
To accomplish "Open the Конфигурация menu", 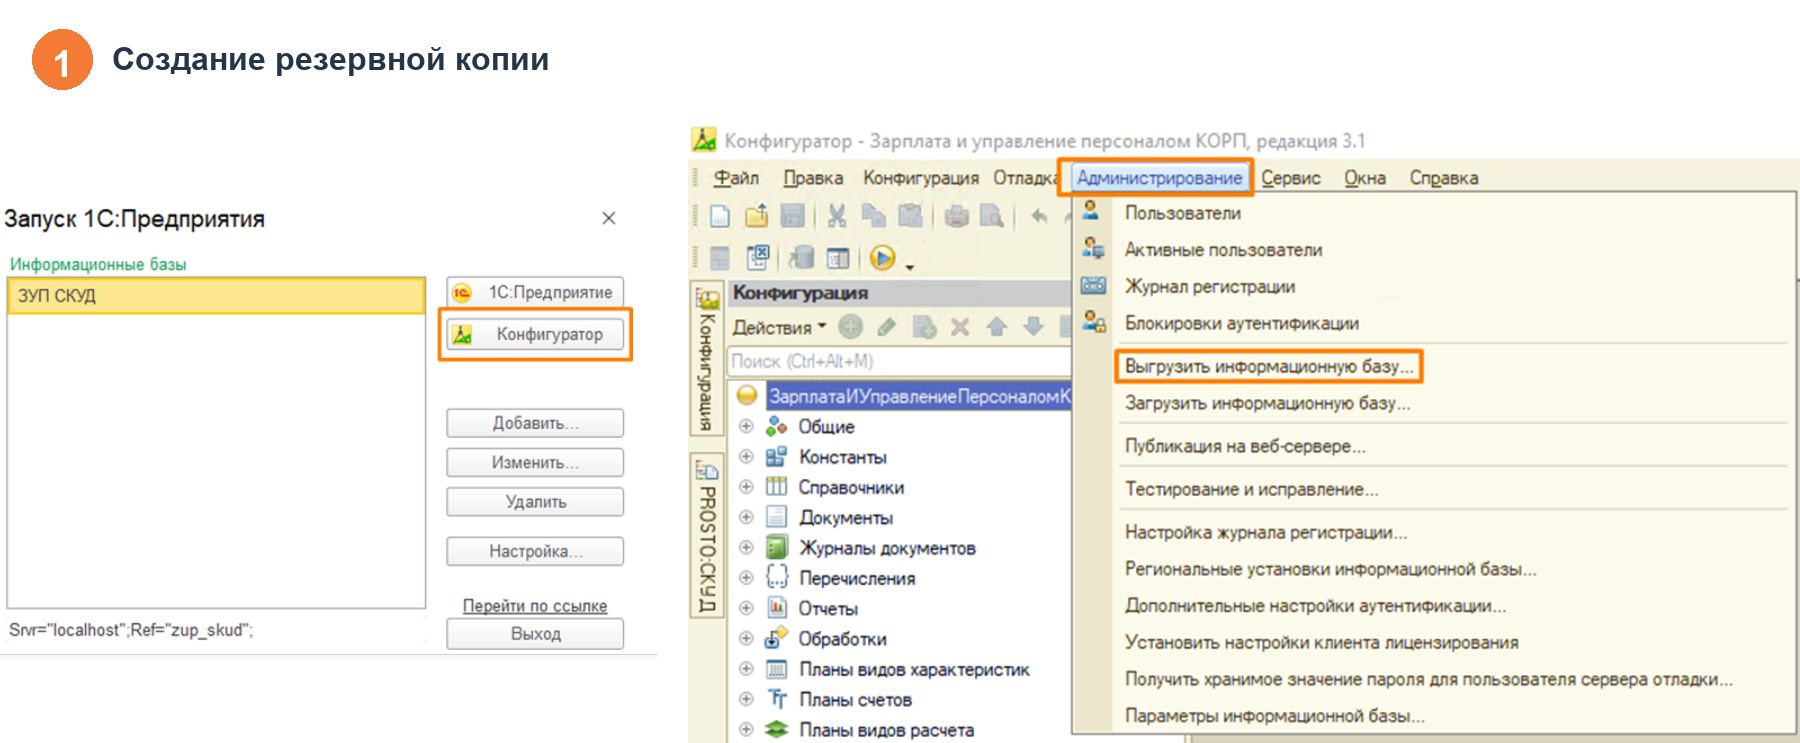I will [921, 178].
